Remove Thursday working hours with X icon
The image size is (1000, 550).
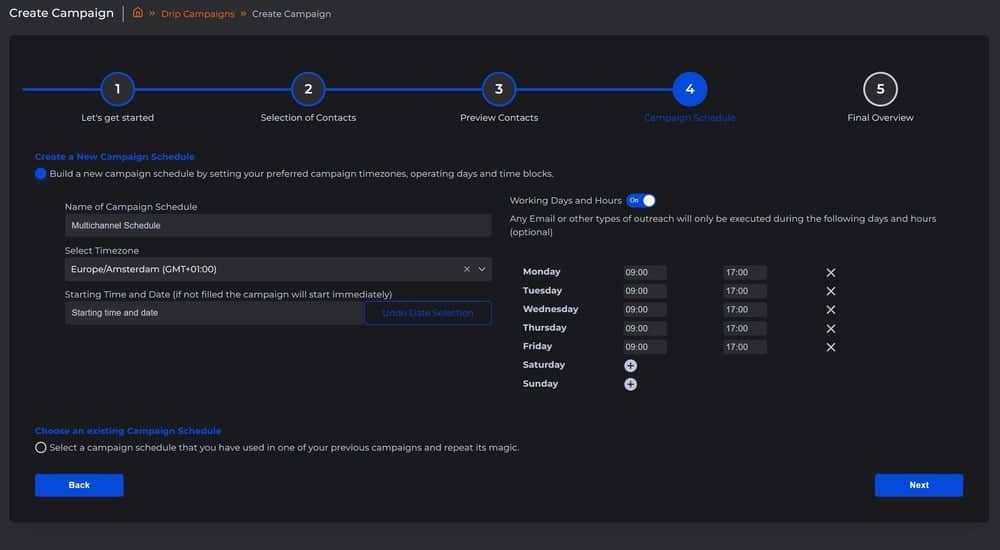tap(830, 329)
